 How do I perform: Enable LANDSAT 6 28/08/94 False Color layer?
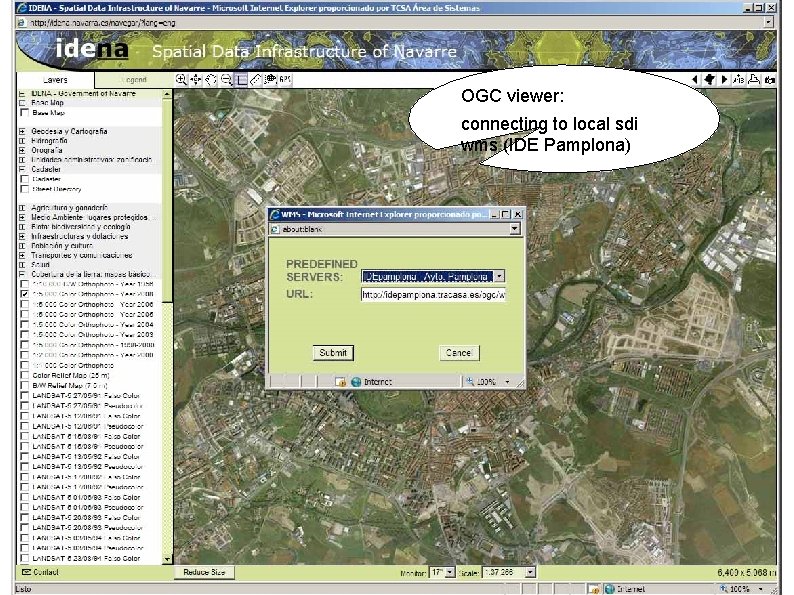[x=24, y=558]
